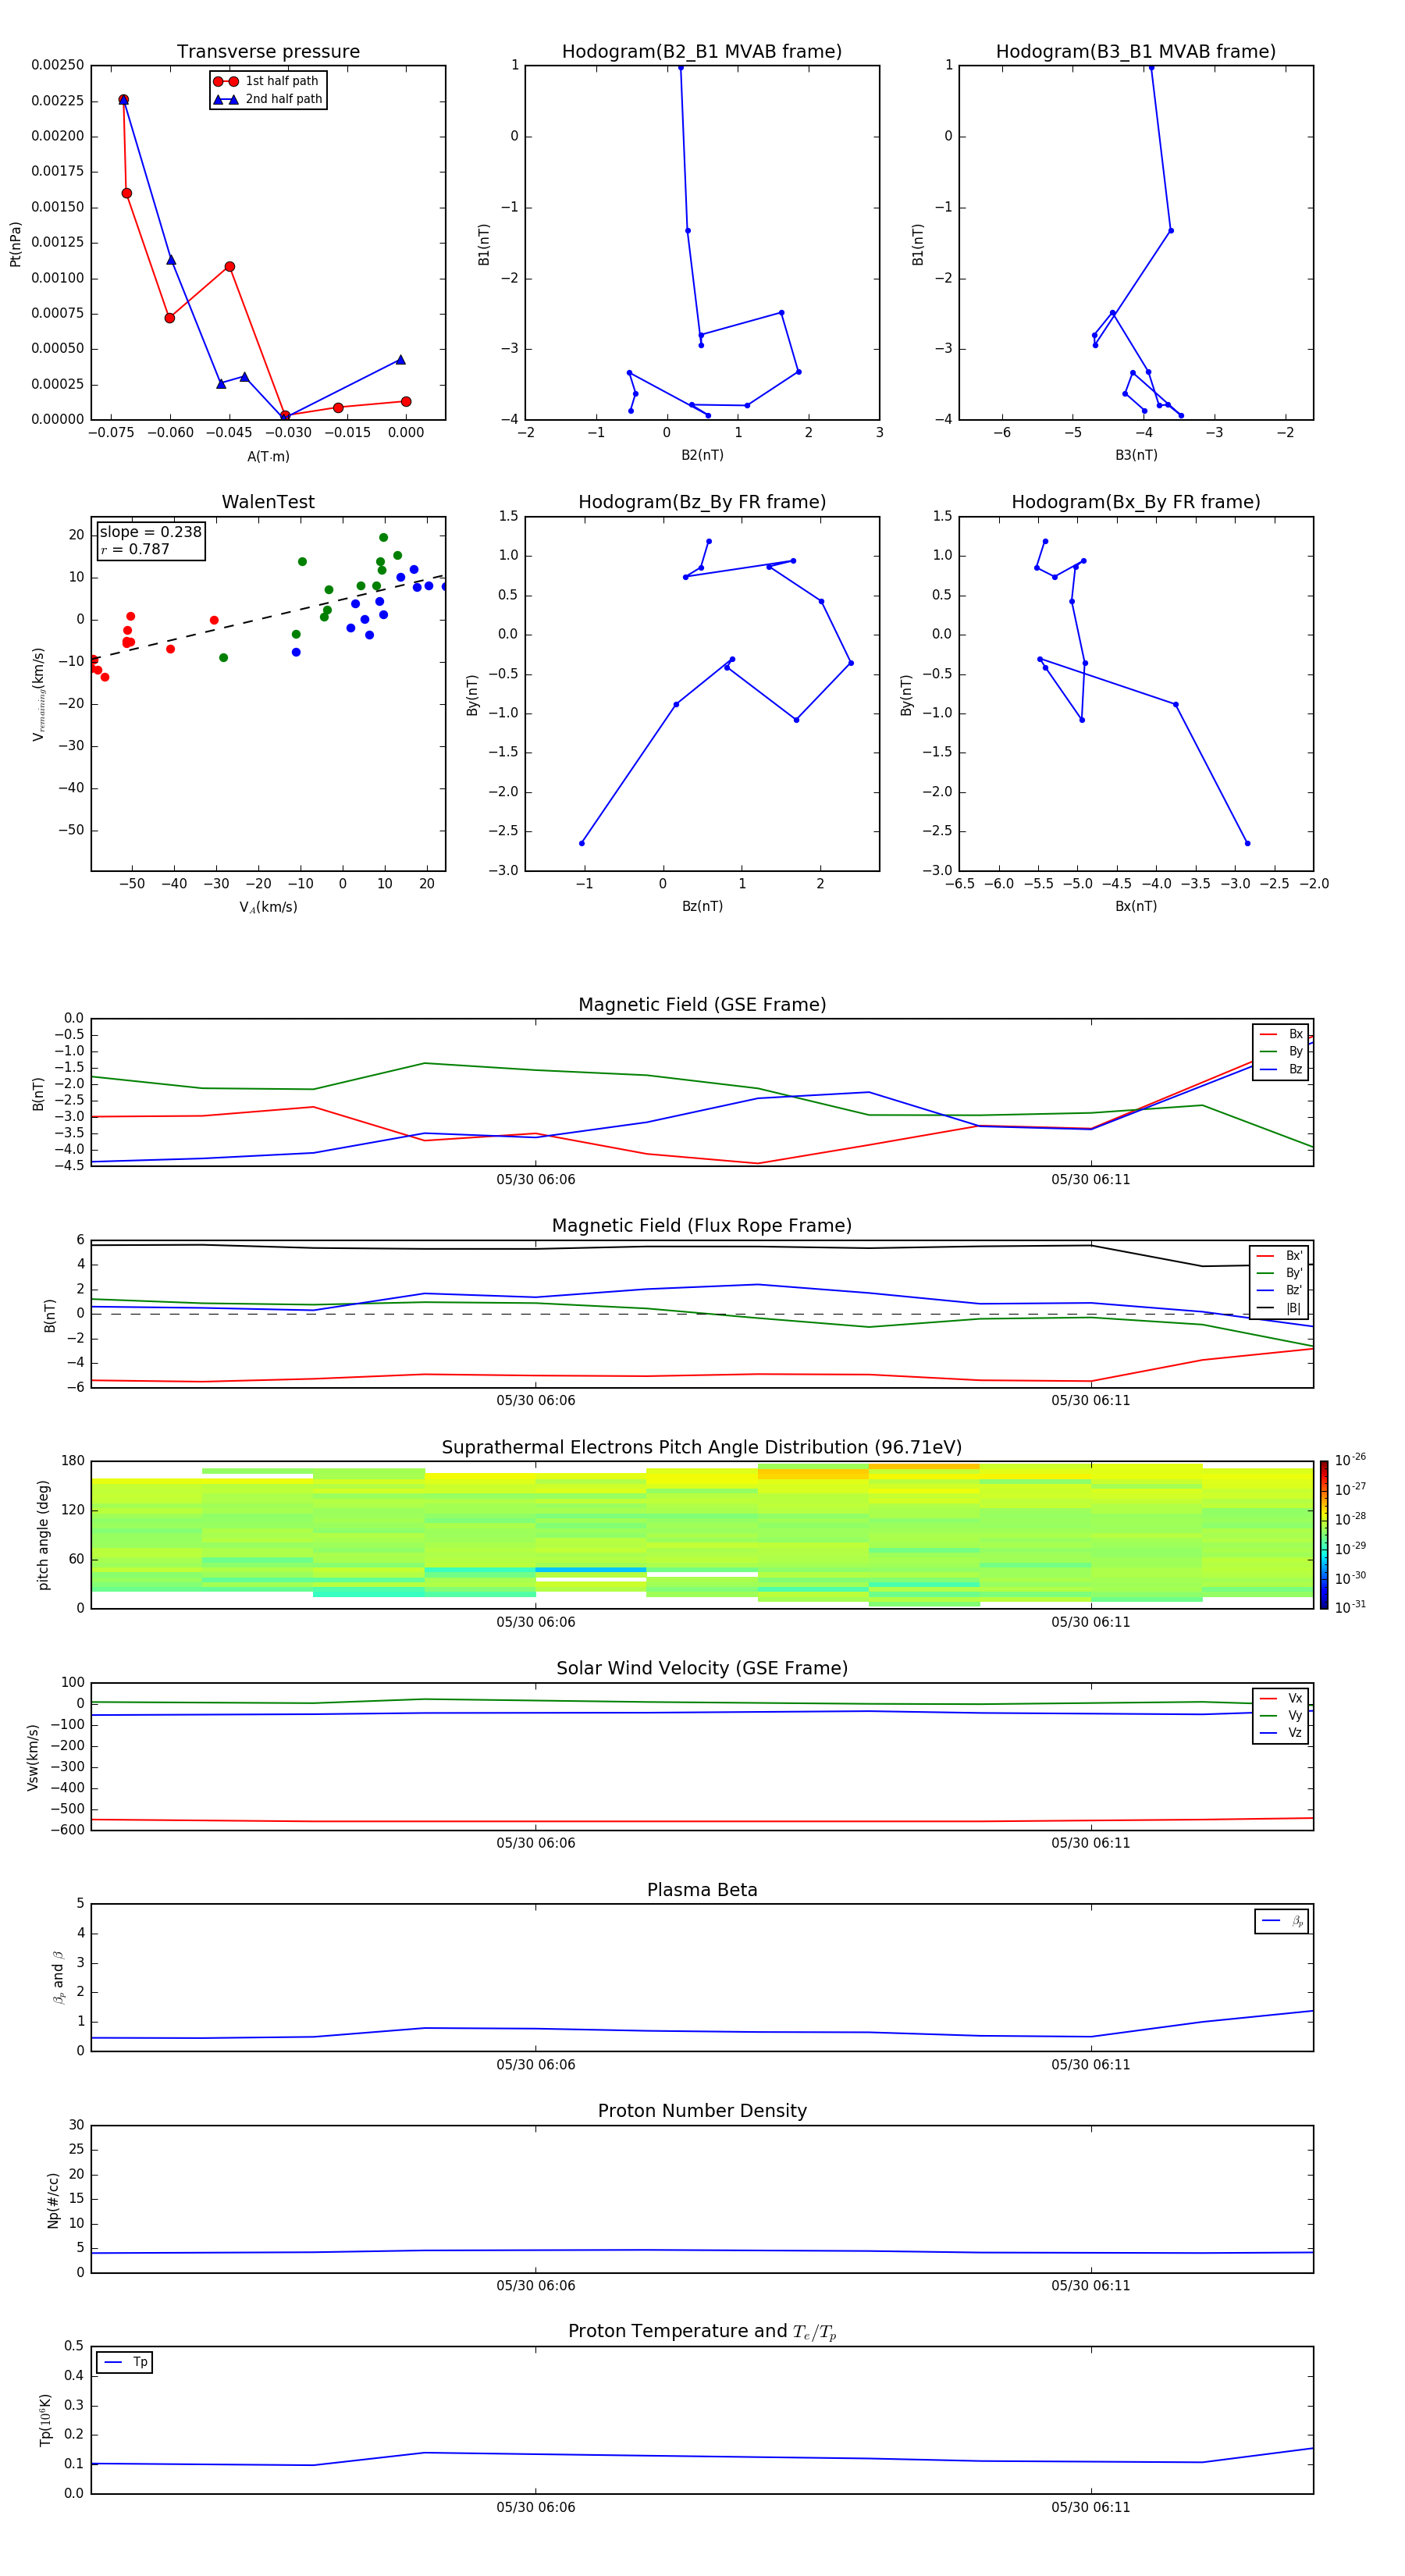
Task: Click the Bx entry in the GSE magnetic field legend
Action: click(1281, 1034)
